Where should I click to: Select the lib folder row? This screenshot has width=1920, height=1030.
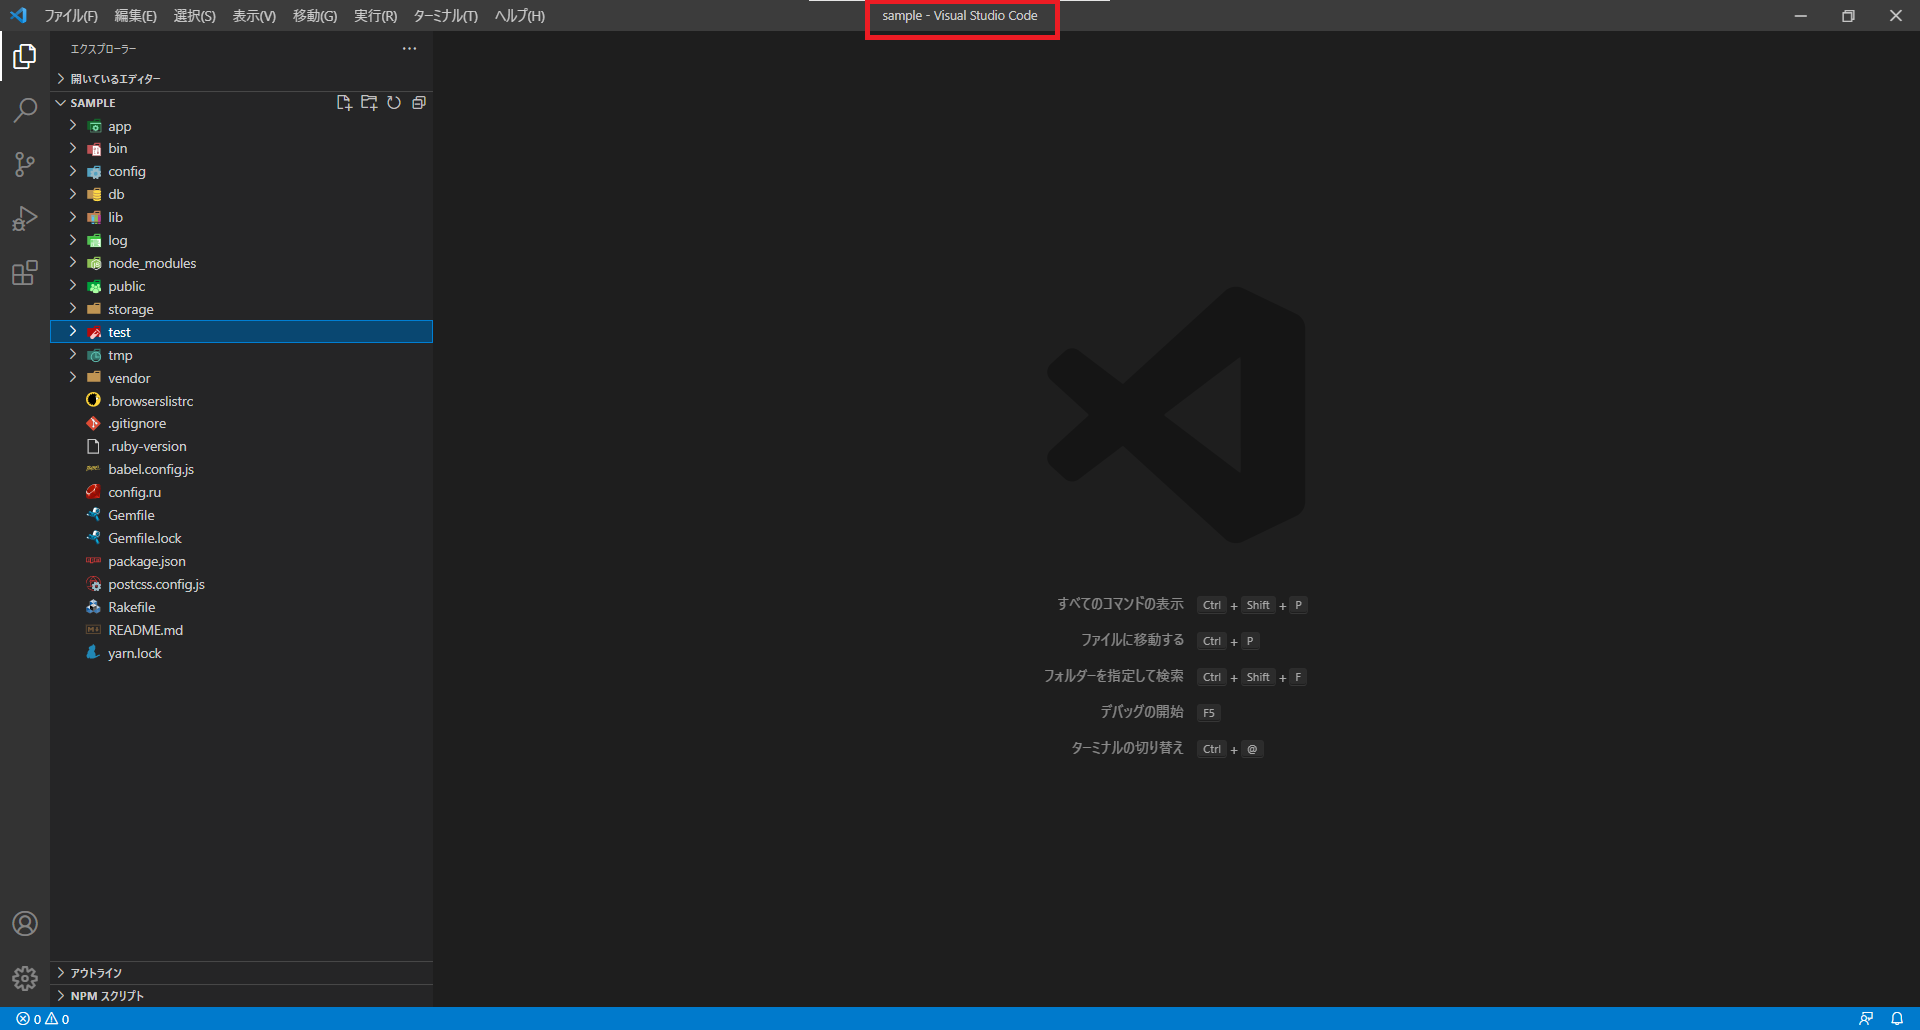click(241, 217)
